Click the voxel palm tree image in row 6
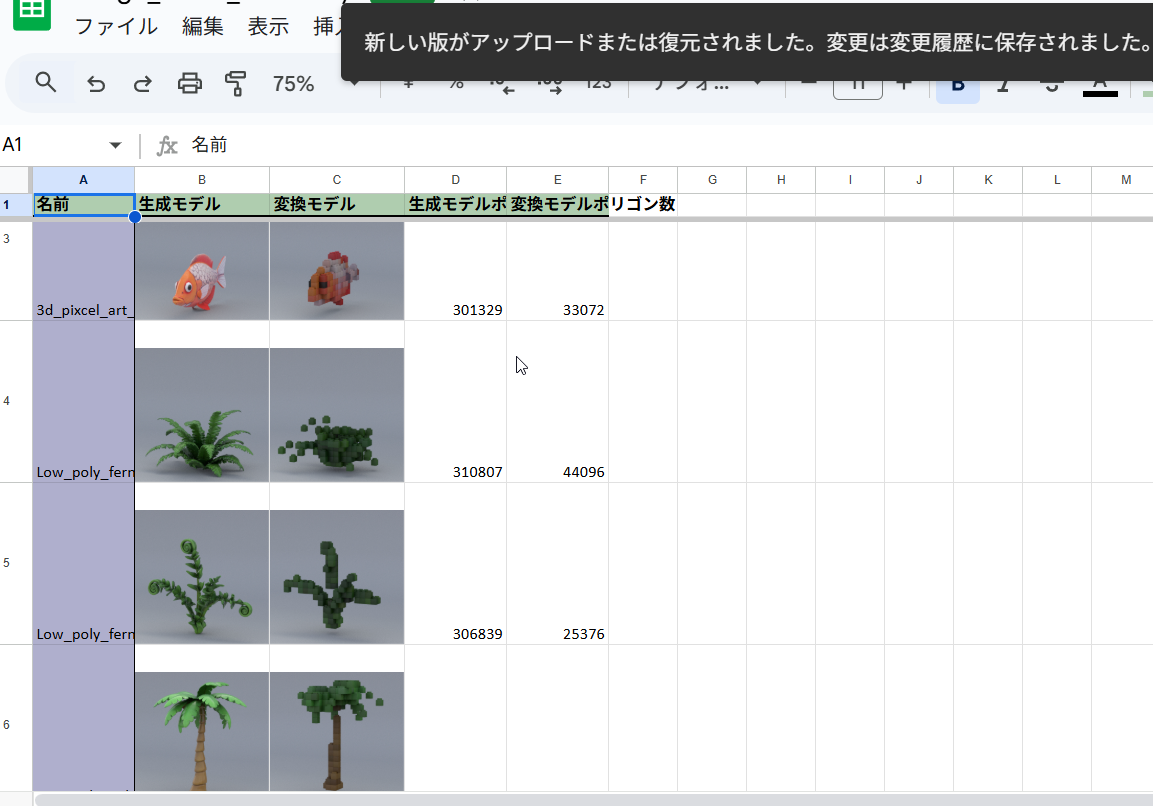Image resolution: width=1153 pixels, height=806 pixels. [x=337, y=732]
